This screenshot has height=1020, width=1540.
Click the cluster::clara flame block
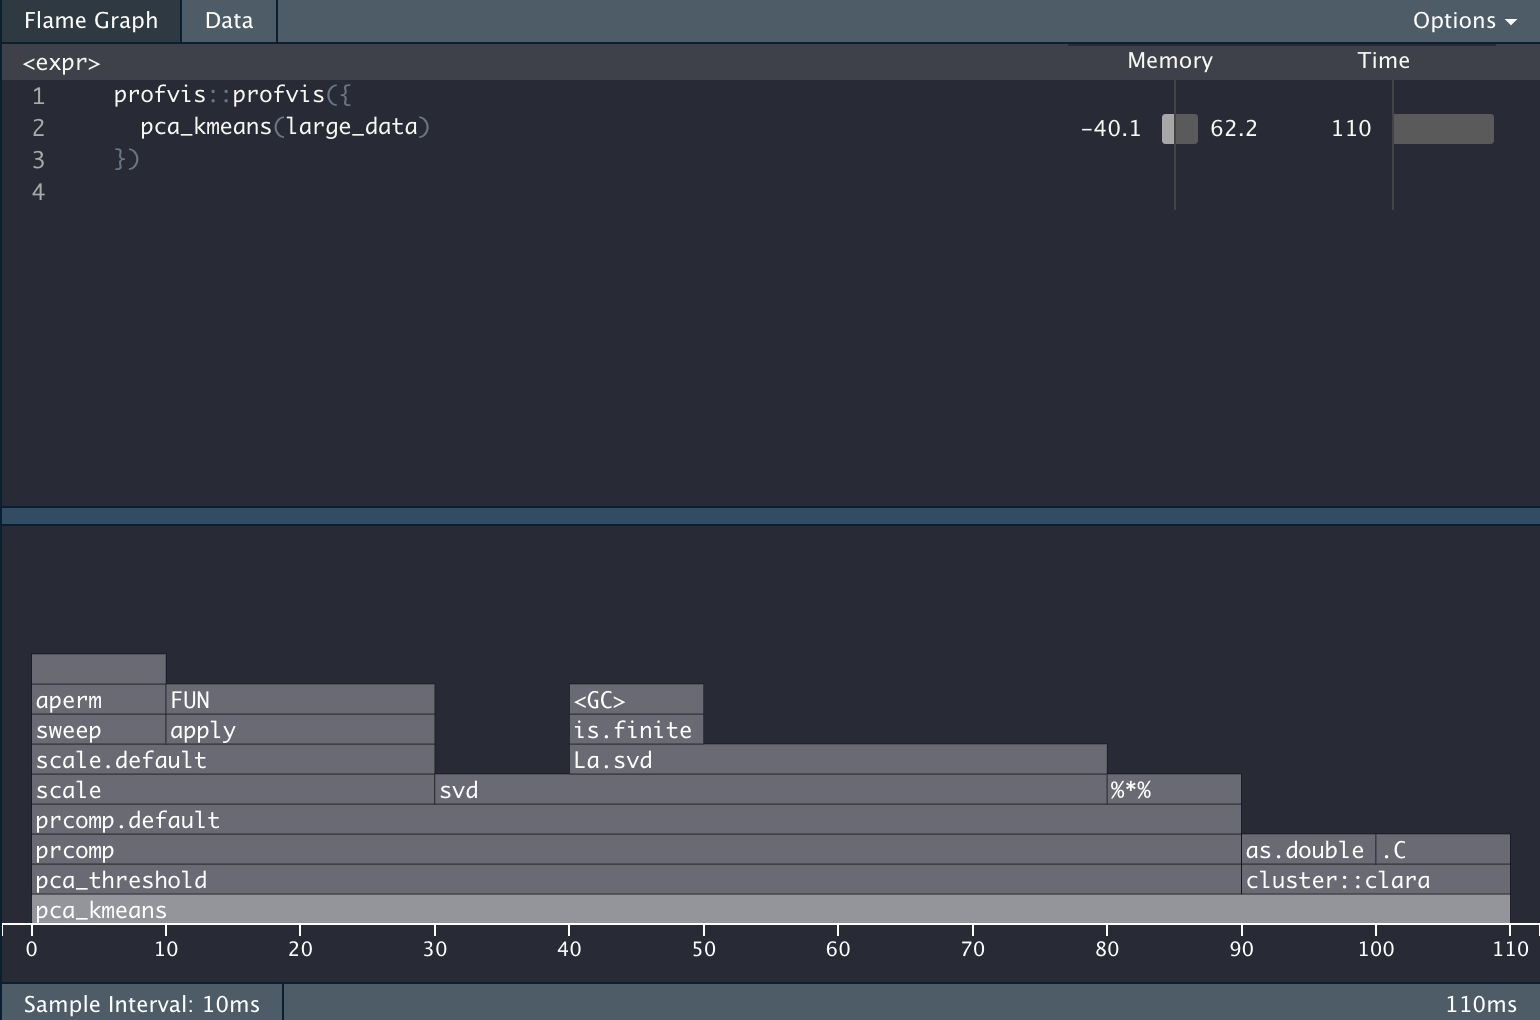click(1375, 880)
